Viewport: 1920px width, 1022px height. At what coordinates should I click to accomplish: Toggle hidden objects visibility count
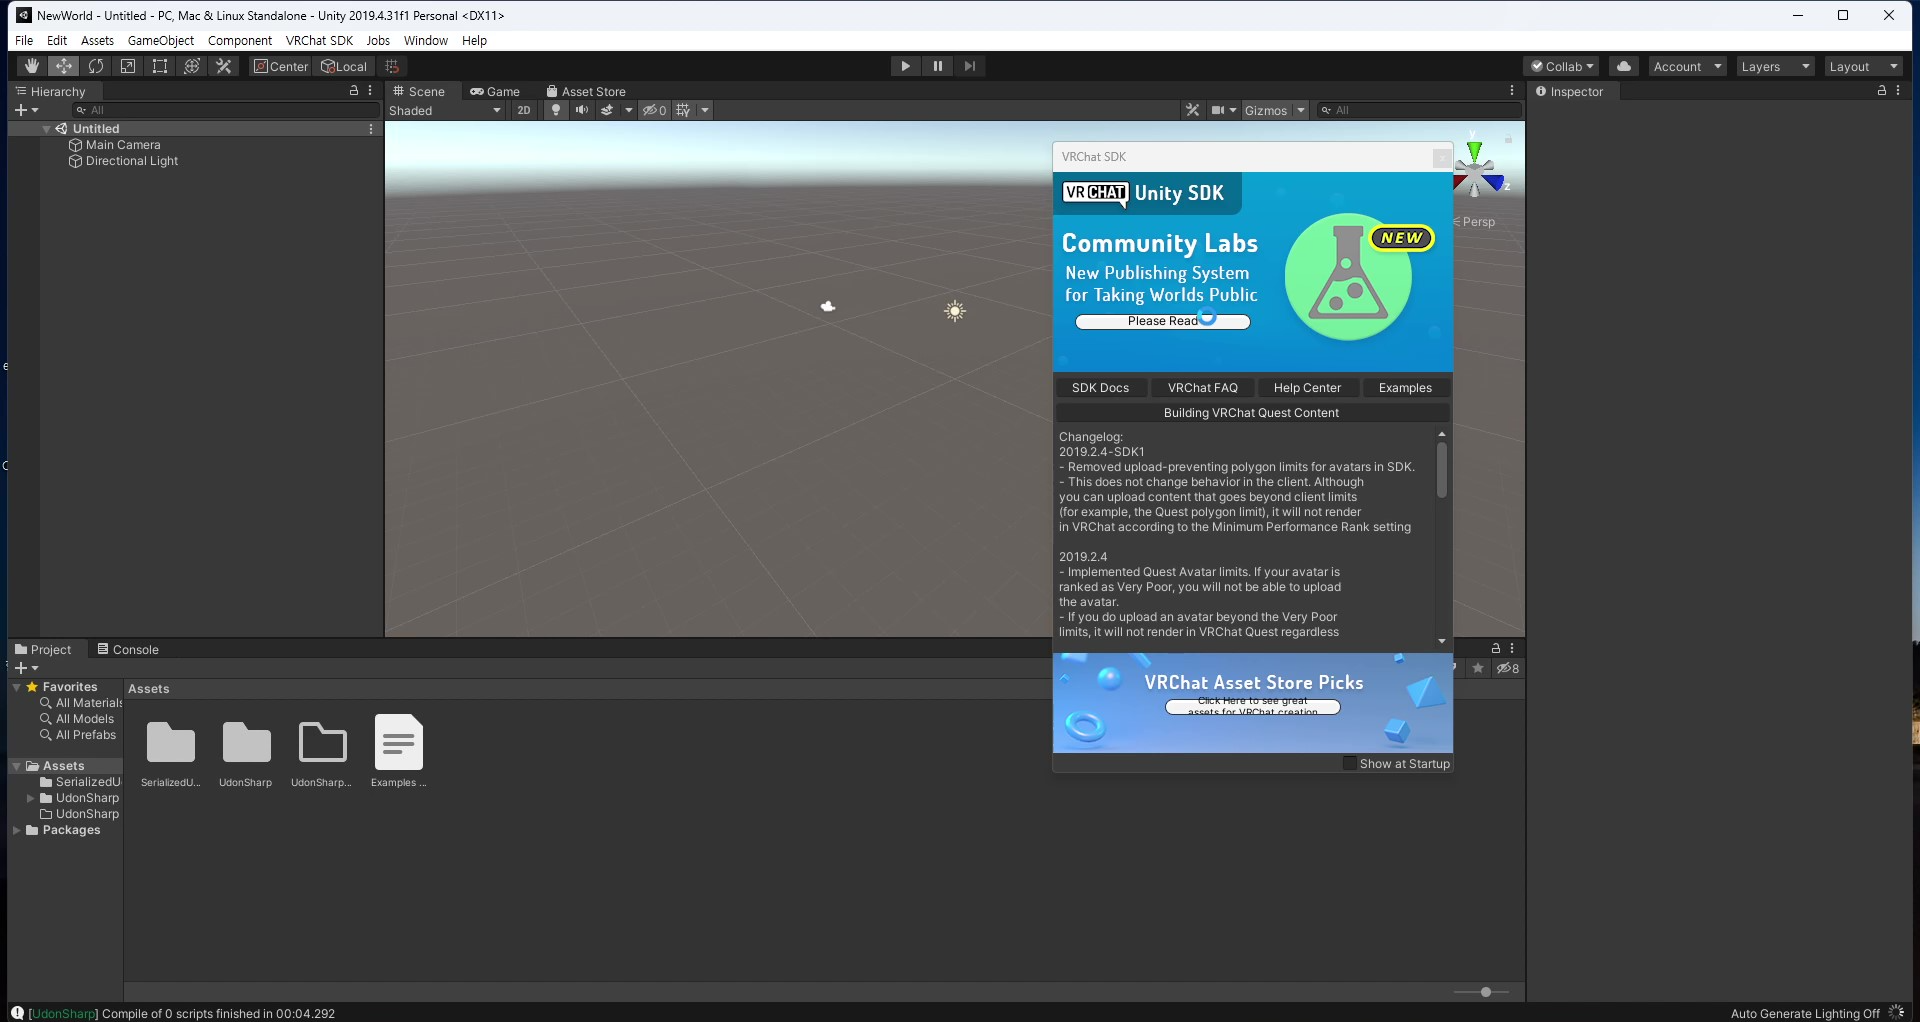pos(654,110)
